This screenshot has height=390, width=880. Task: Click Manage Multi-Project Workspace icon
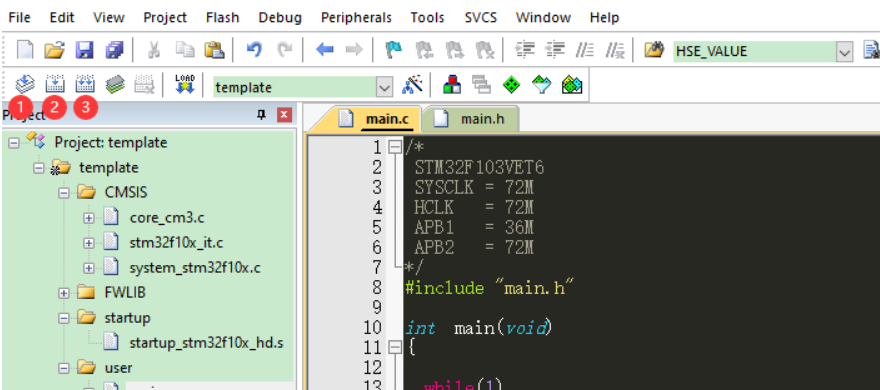click(x=482, y=85)
